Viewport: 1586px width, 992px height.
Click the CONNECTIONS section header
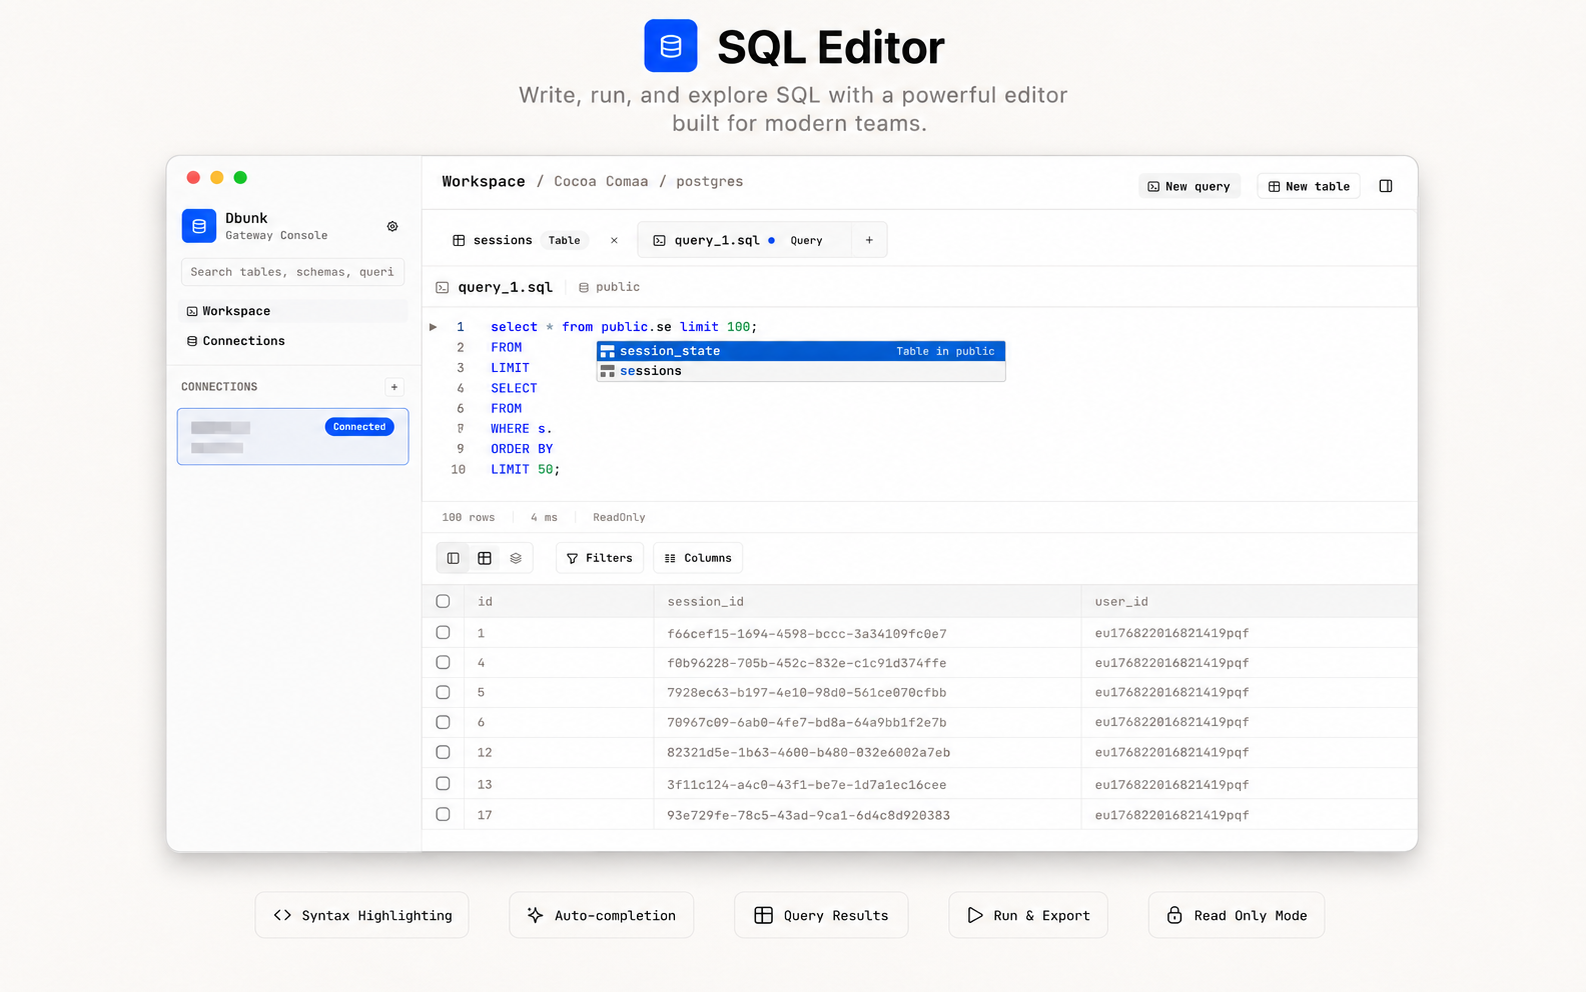coord(219,387)
